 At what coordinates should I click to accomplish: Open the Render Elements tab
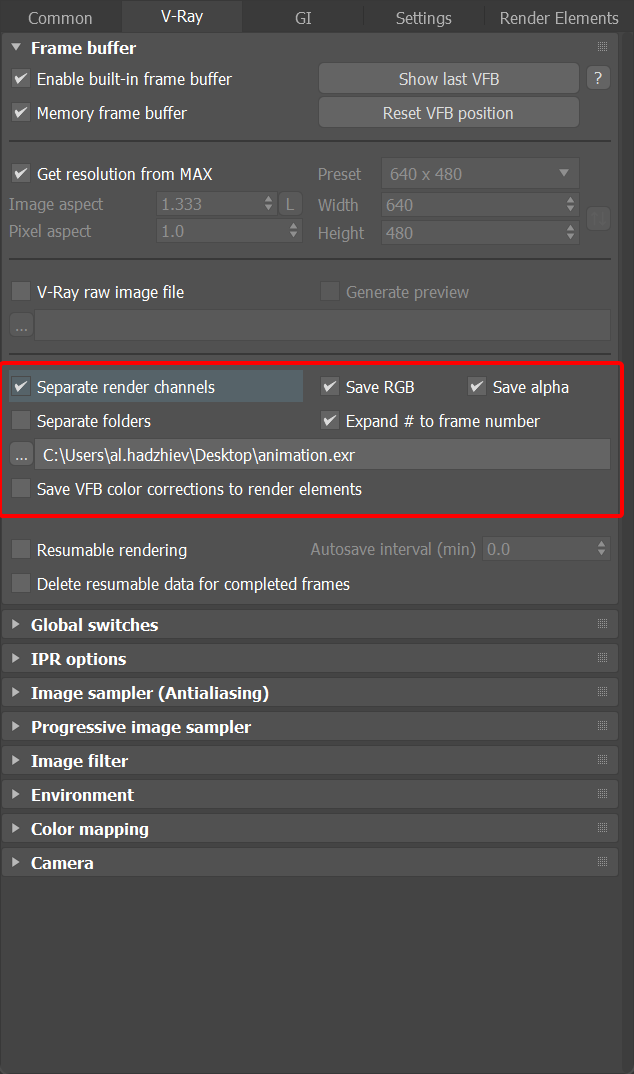(558, 18)
